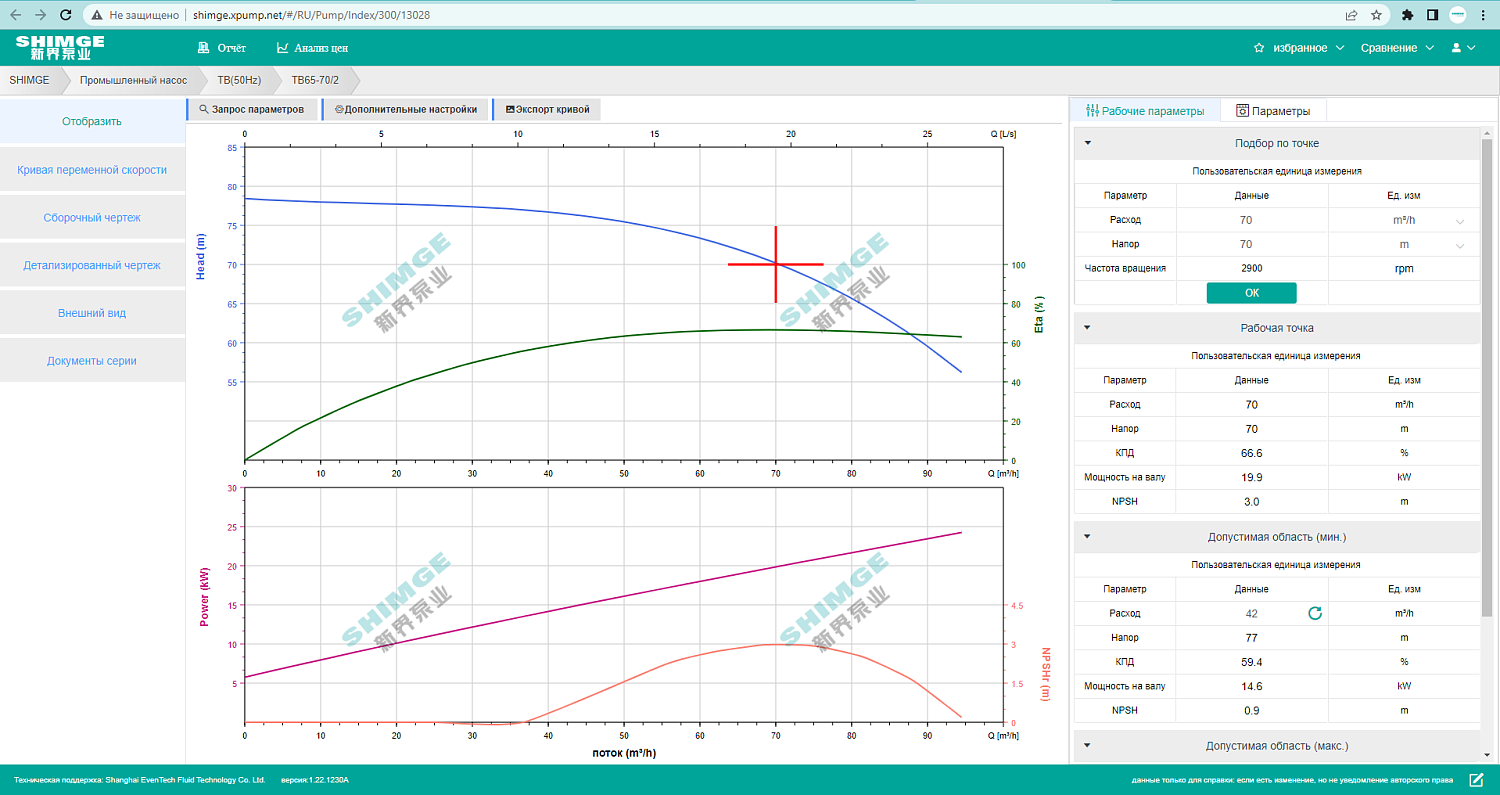The image size is (1500, 795).
Task: Click the red crosshair operating point marker
Action: [775, 264]
